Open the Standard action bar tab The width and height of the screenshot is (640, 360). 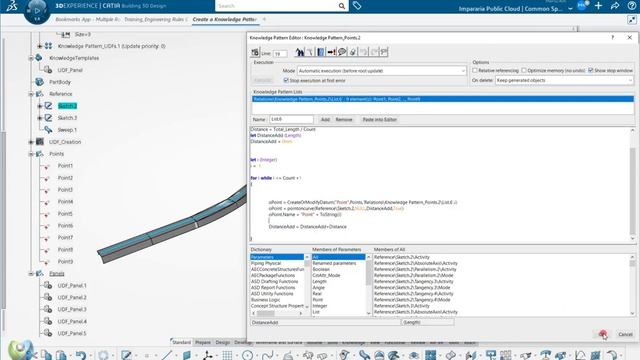pos(181,342)
